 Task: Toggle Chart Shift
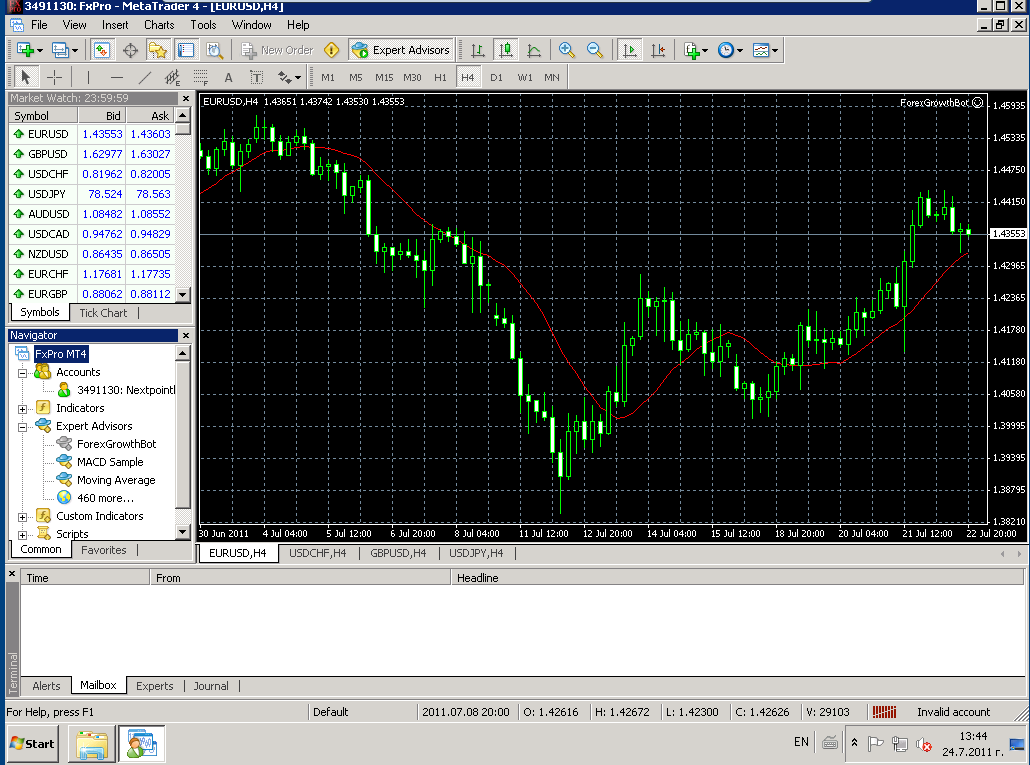pos(658,50)
